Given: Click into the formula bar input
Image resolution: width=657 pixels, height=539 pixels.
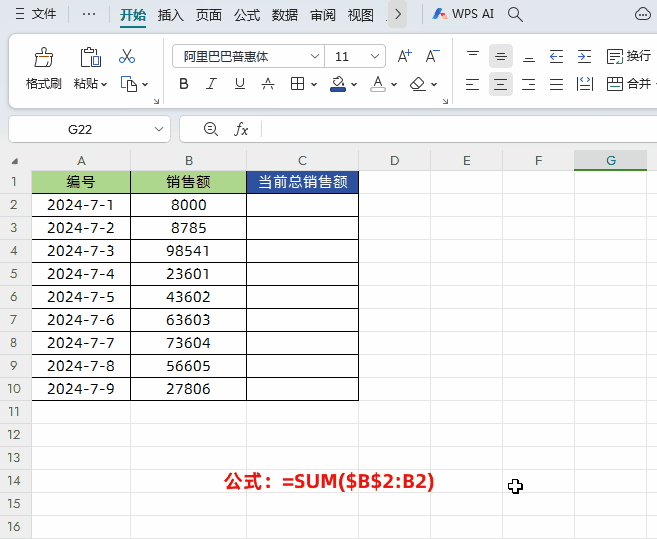Looking at the screenshot, I should coord(459,129).
